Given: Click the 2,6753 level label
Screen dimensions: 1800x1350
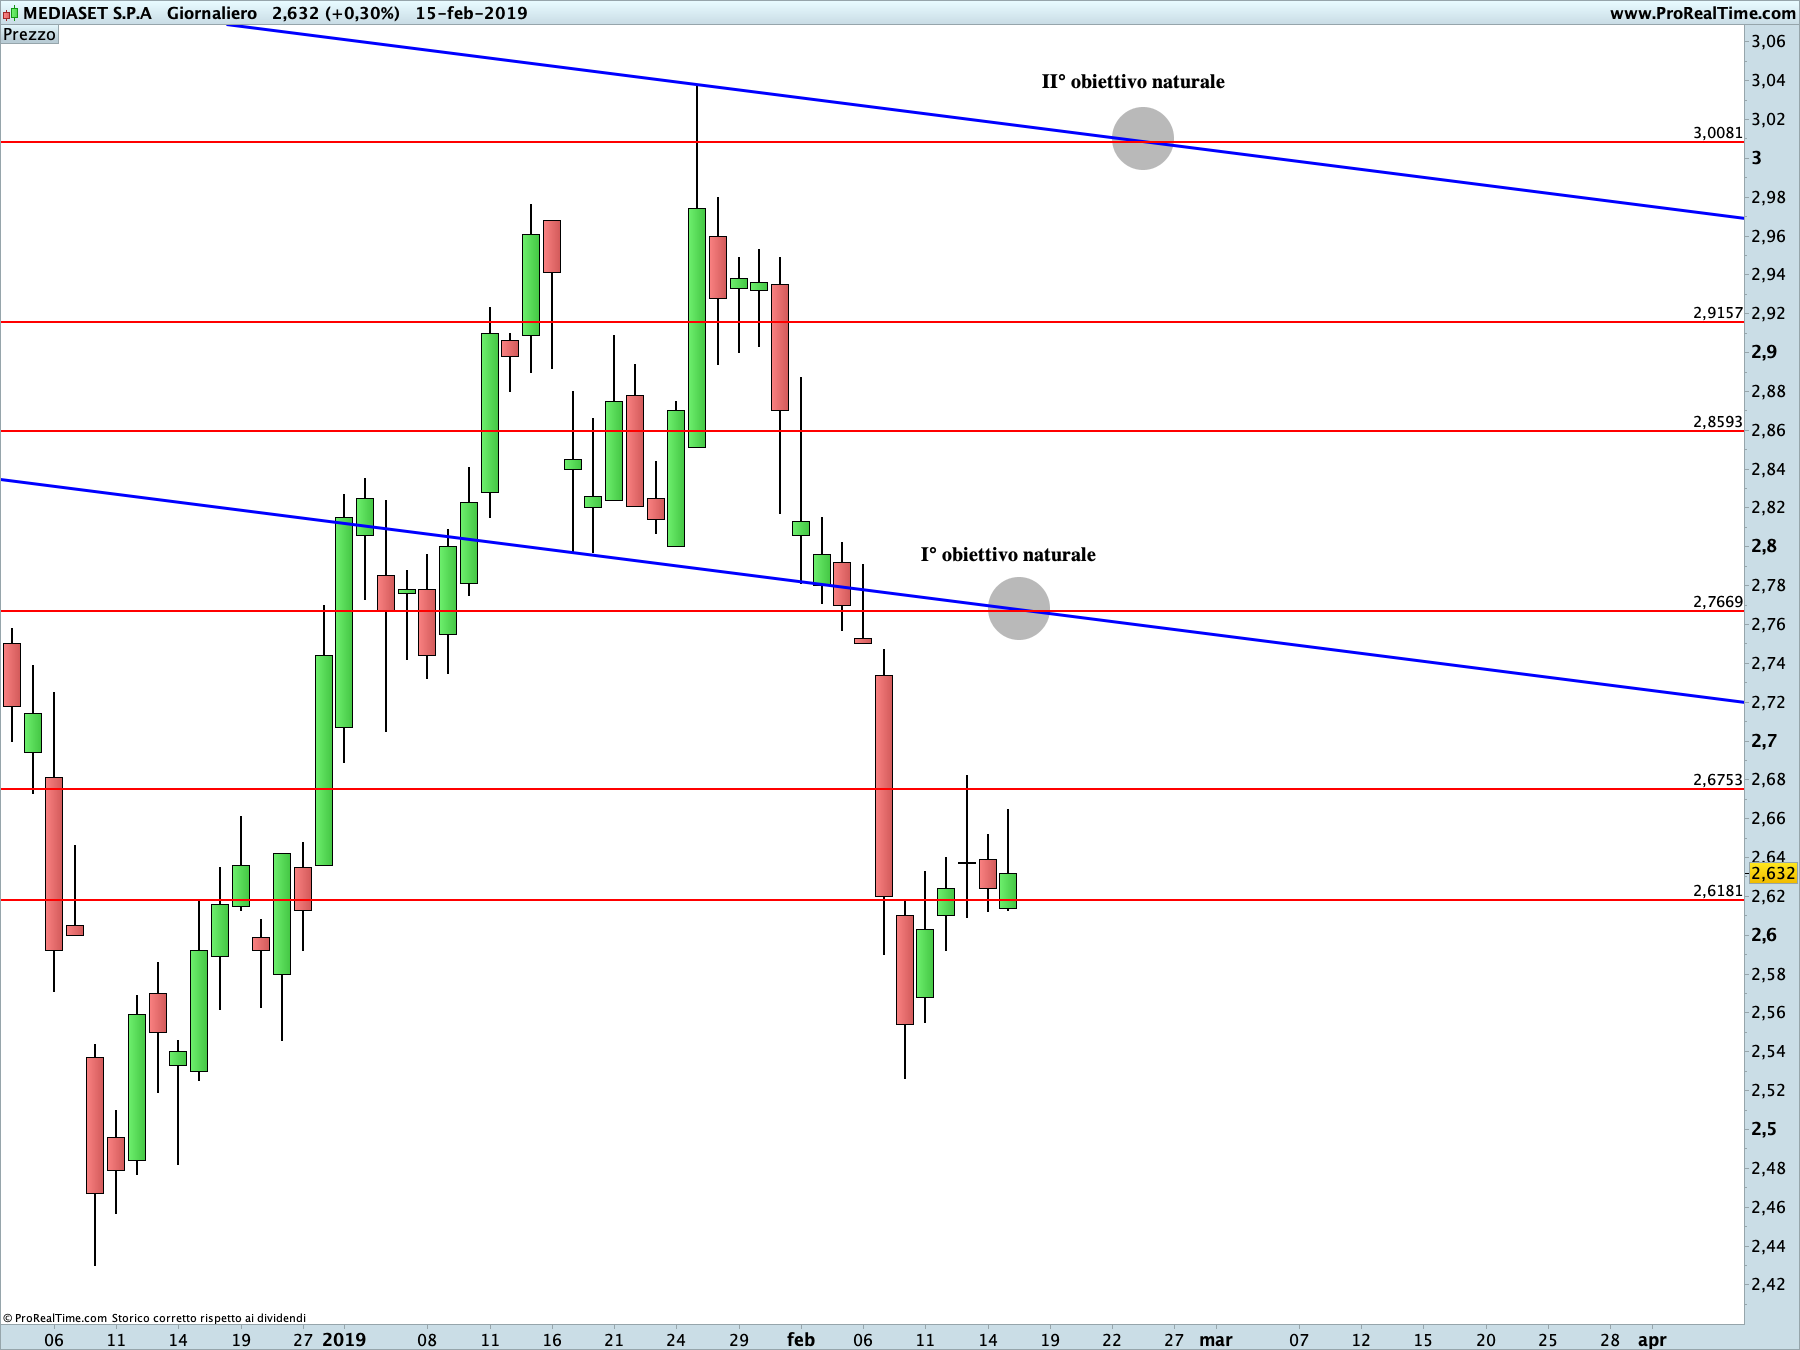Looking at the screenshot, I should coord(1718,779).
